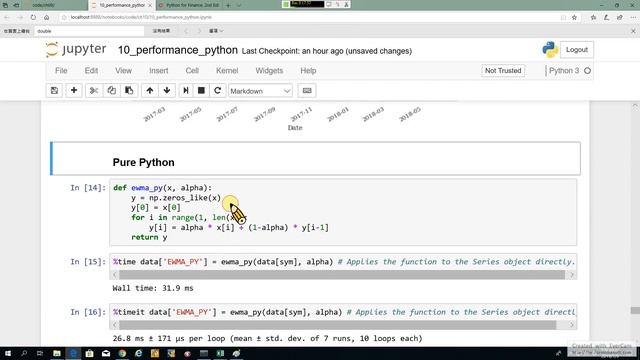This screenshot has width=640, height=360.
Task: Insert a cell below using the plus icon
Action: pos(74,91)
